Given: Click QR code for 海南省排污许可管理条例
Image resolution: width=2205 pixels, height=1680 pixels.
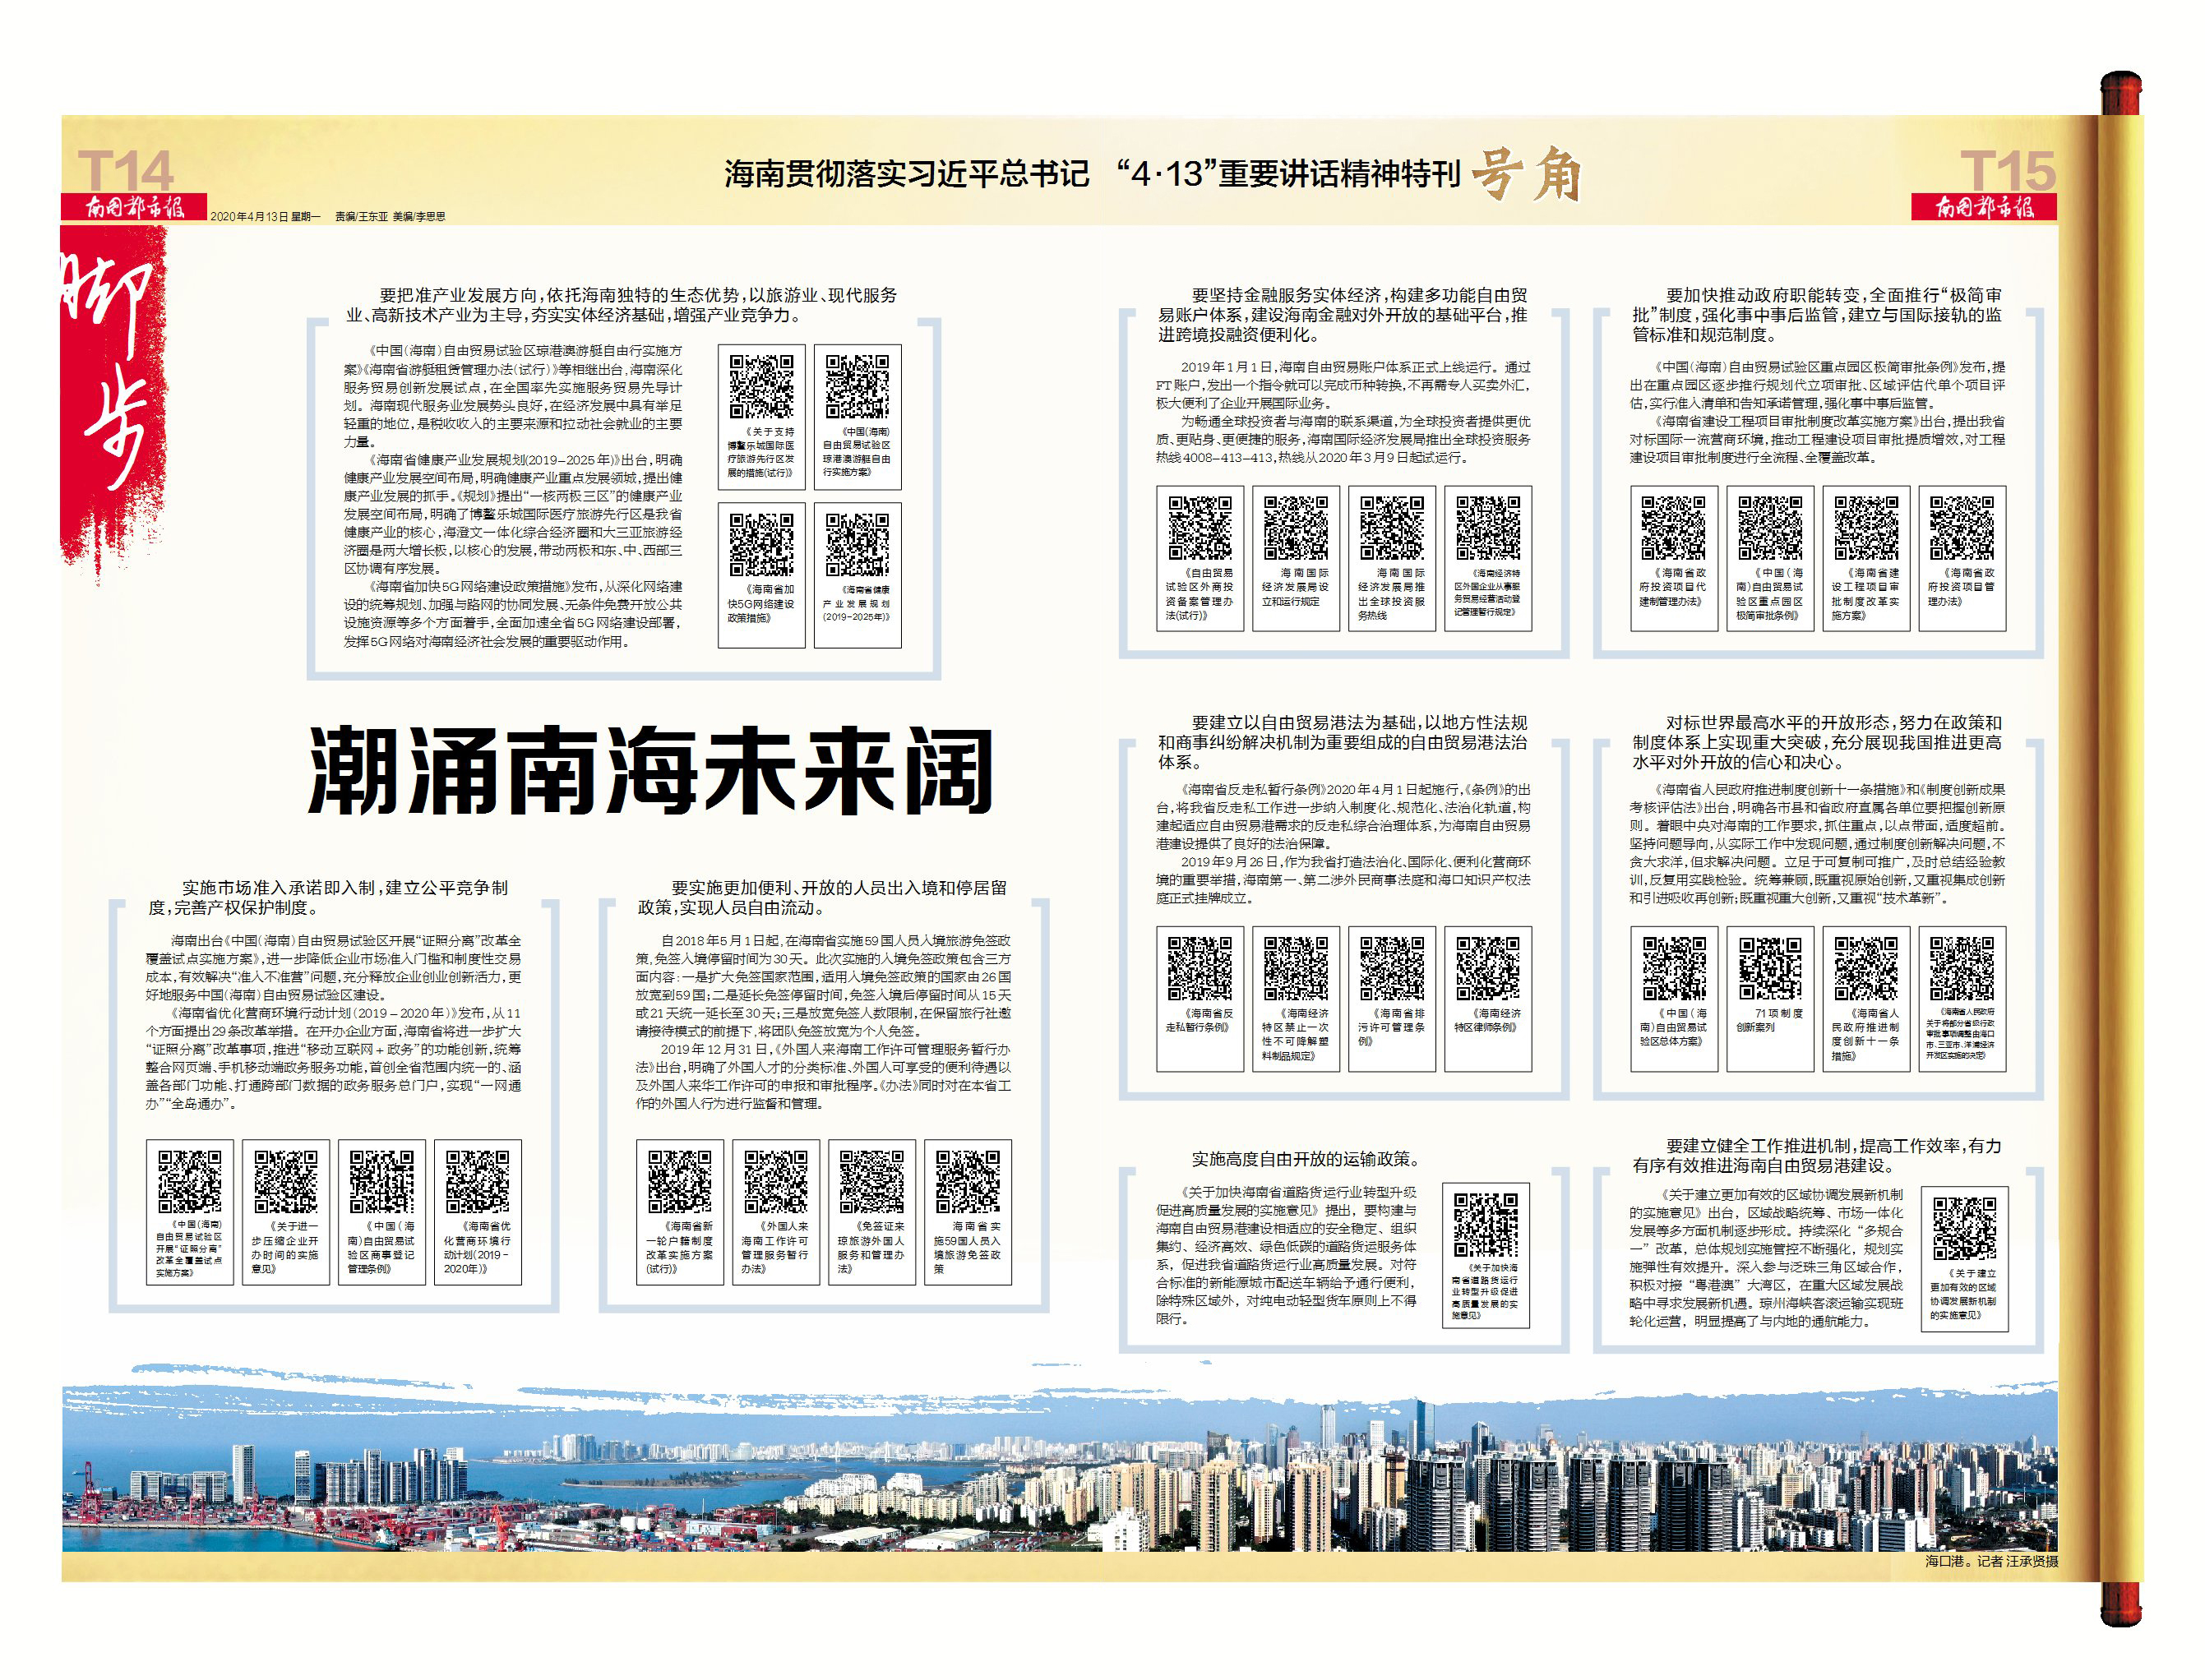Looking at the screenshot, I should (1392, 968).
